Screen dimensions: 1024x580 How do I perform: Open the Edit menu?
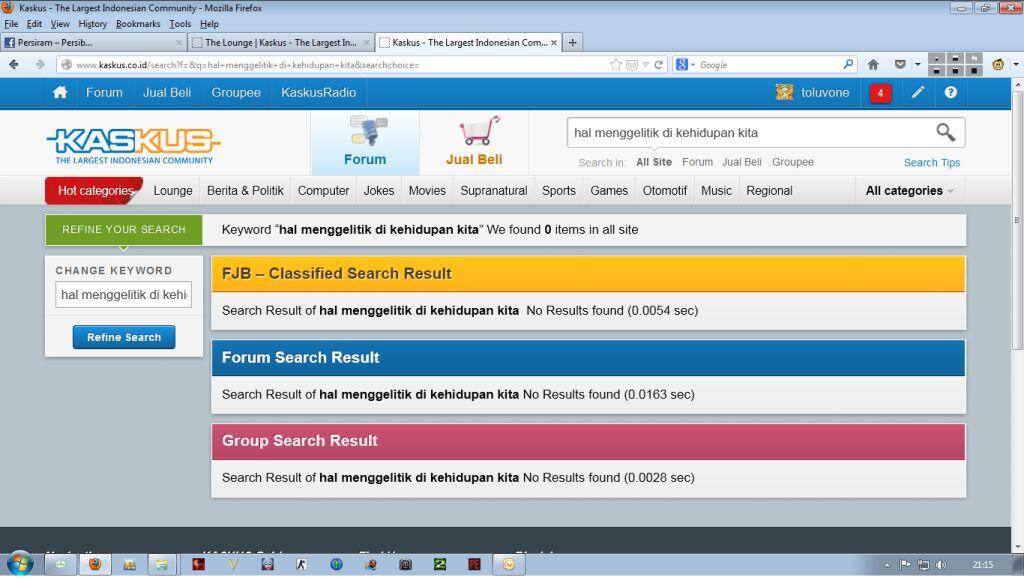click(34, 24)
